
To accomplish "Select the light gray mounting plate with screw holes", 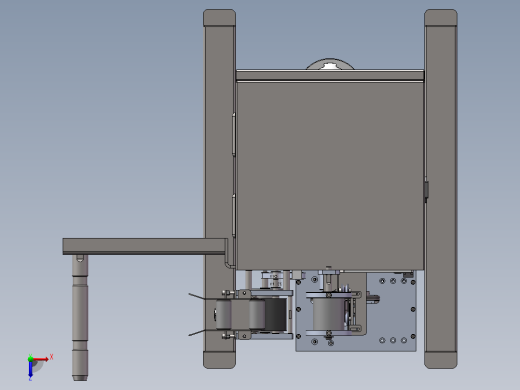I will click(392, 312).
